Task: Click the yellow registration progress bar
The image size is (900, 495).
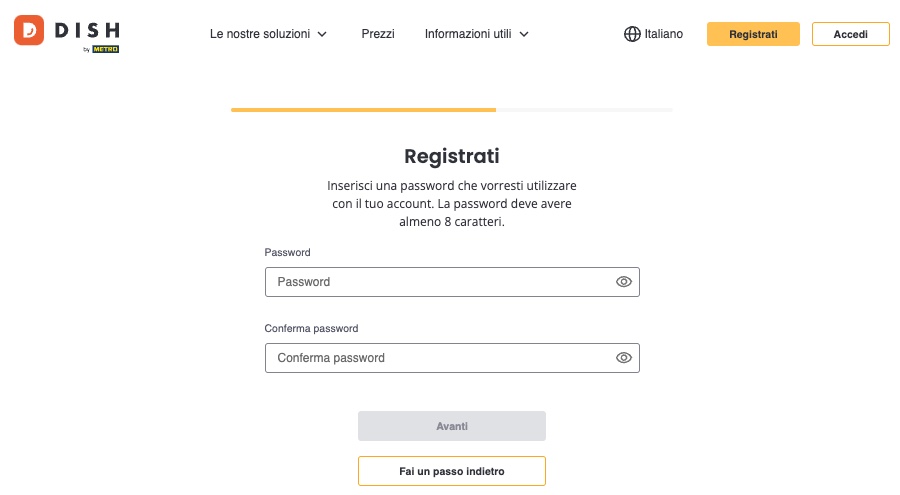Action: pyautogui.click(x=363, y=110)
